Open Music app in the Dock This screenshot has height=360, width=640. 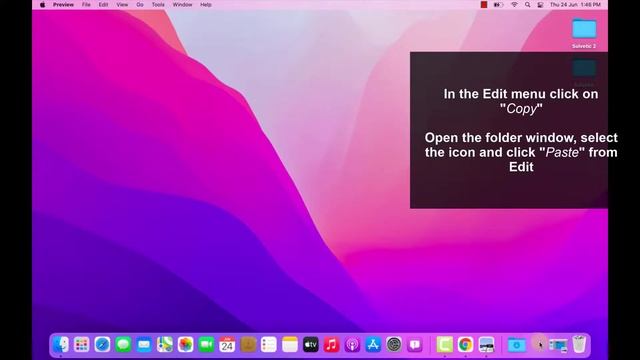331,344
